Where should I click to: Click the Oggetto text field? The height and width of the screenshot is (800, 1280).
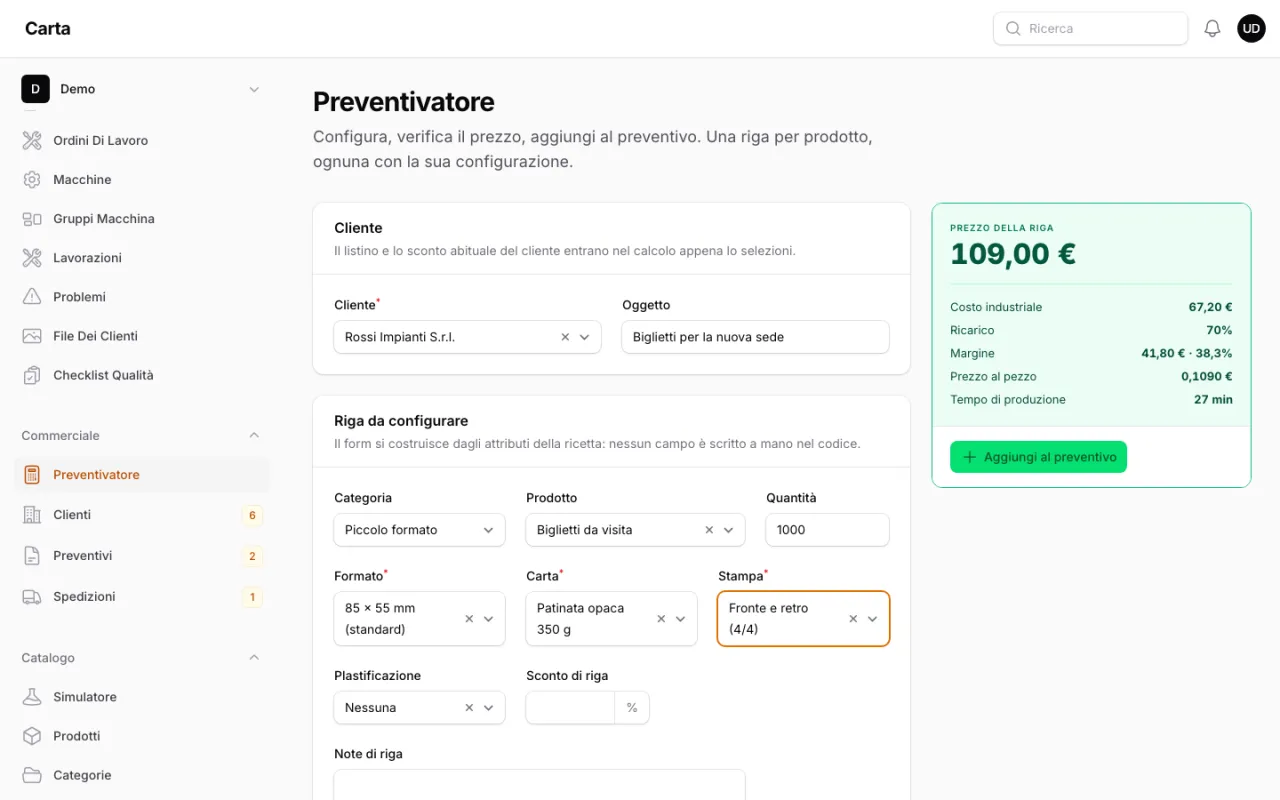pyautogui.click(x=755, y=337)
